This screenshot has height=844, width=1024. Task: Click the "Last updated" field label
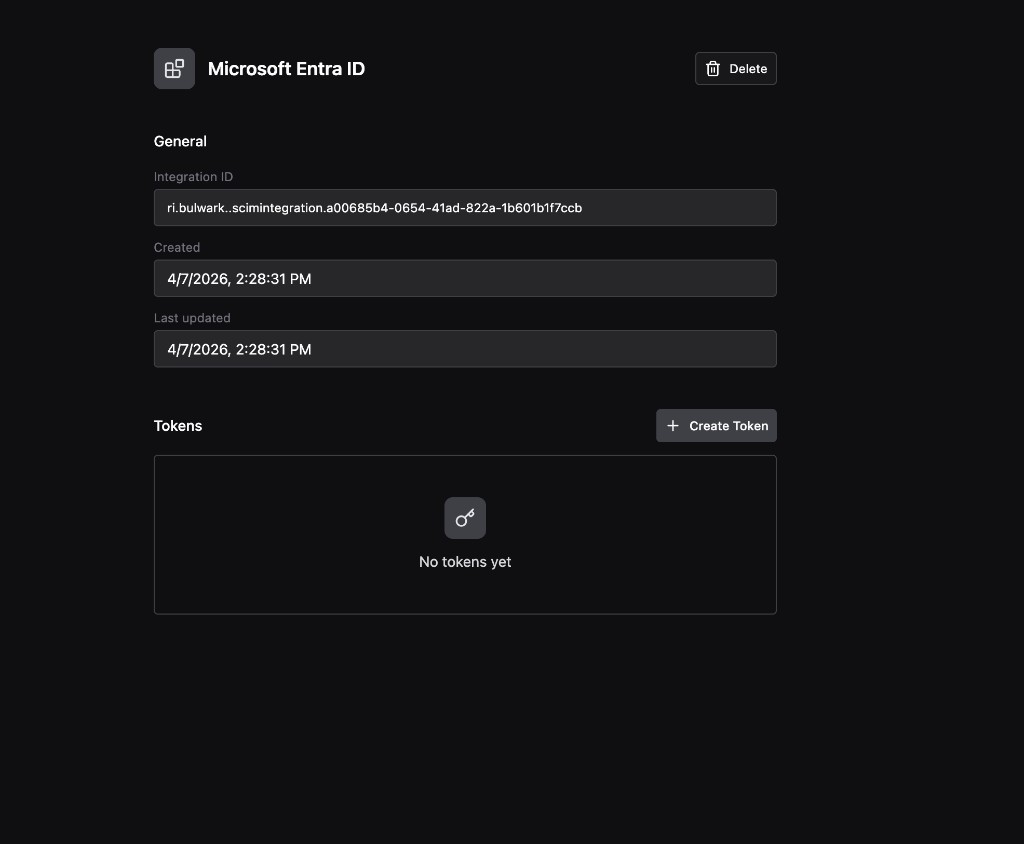click(x=192, y=317)
